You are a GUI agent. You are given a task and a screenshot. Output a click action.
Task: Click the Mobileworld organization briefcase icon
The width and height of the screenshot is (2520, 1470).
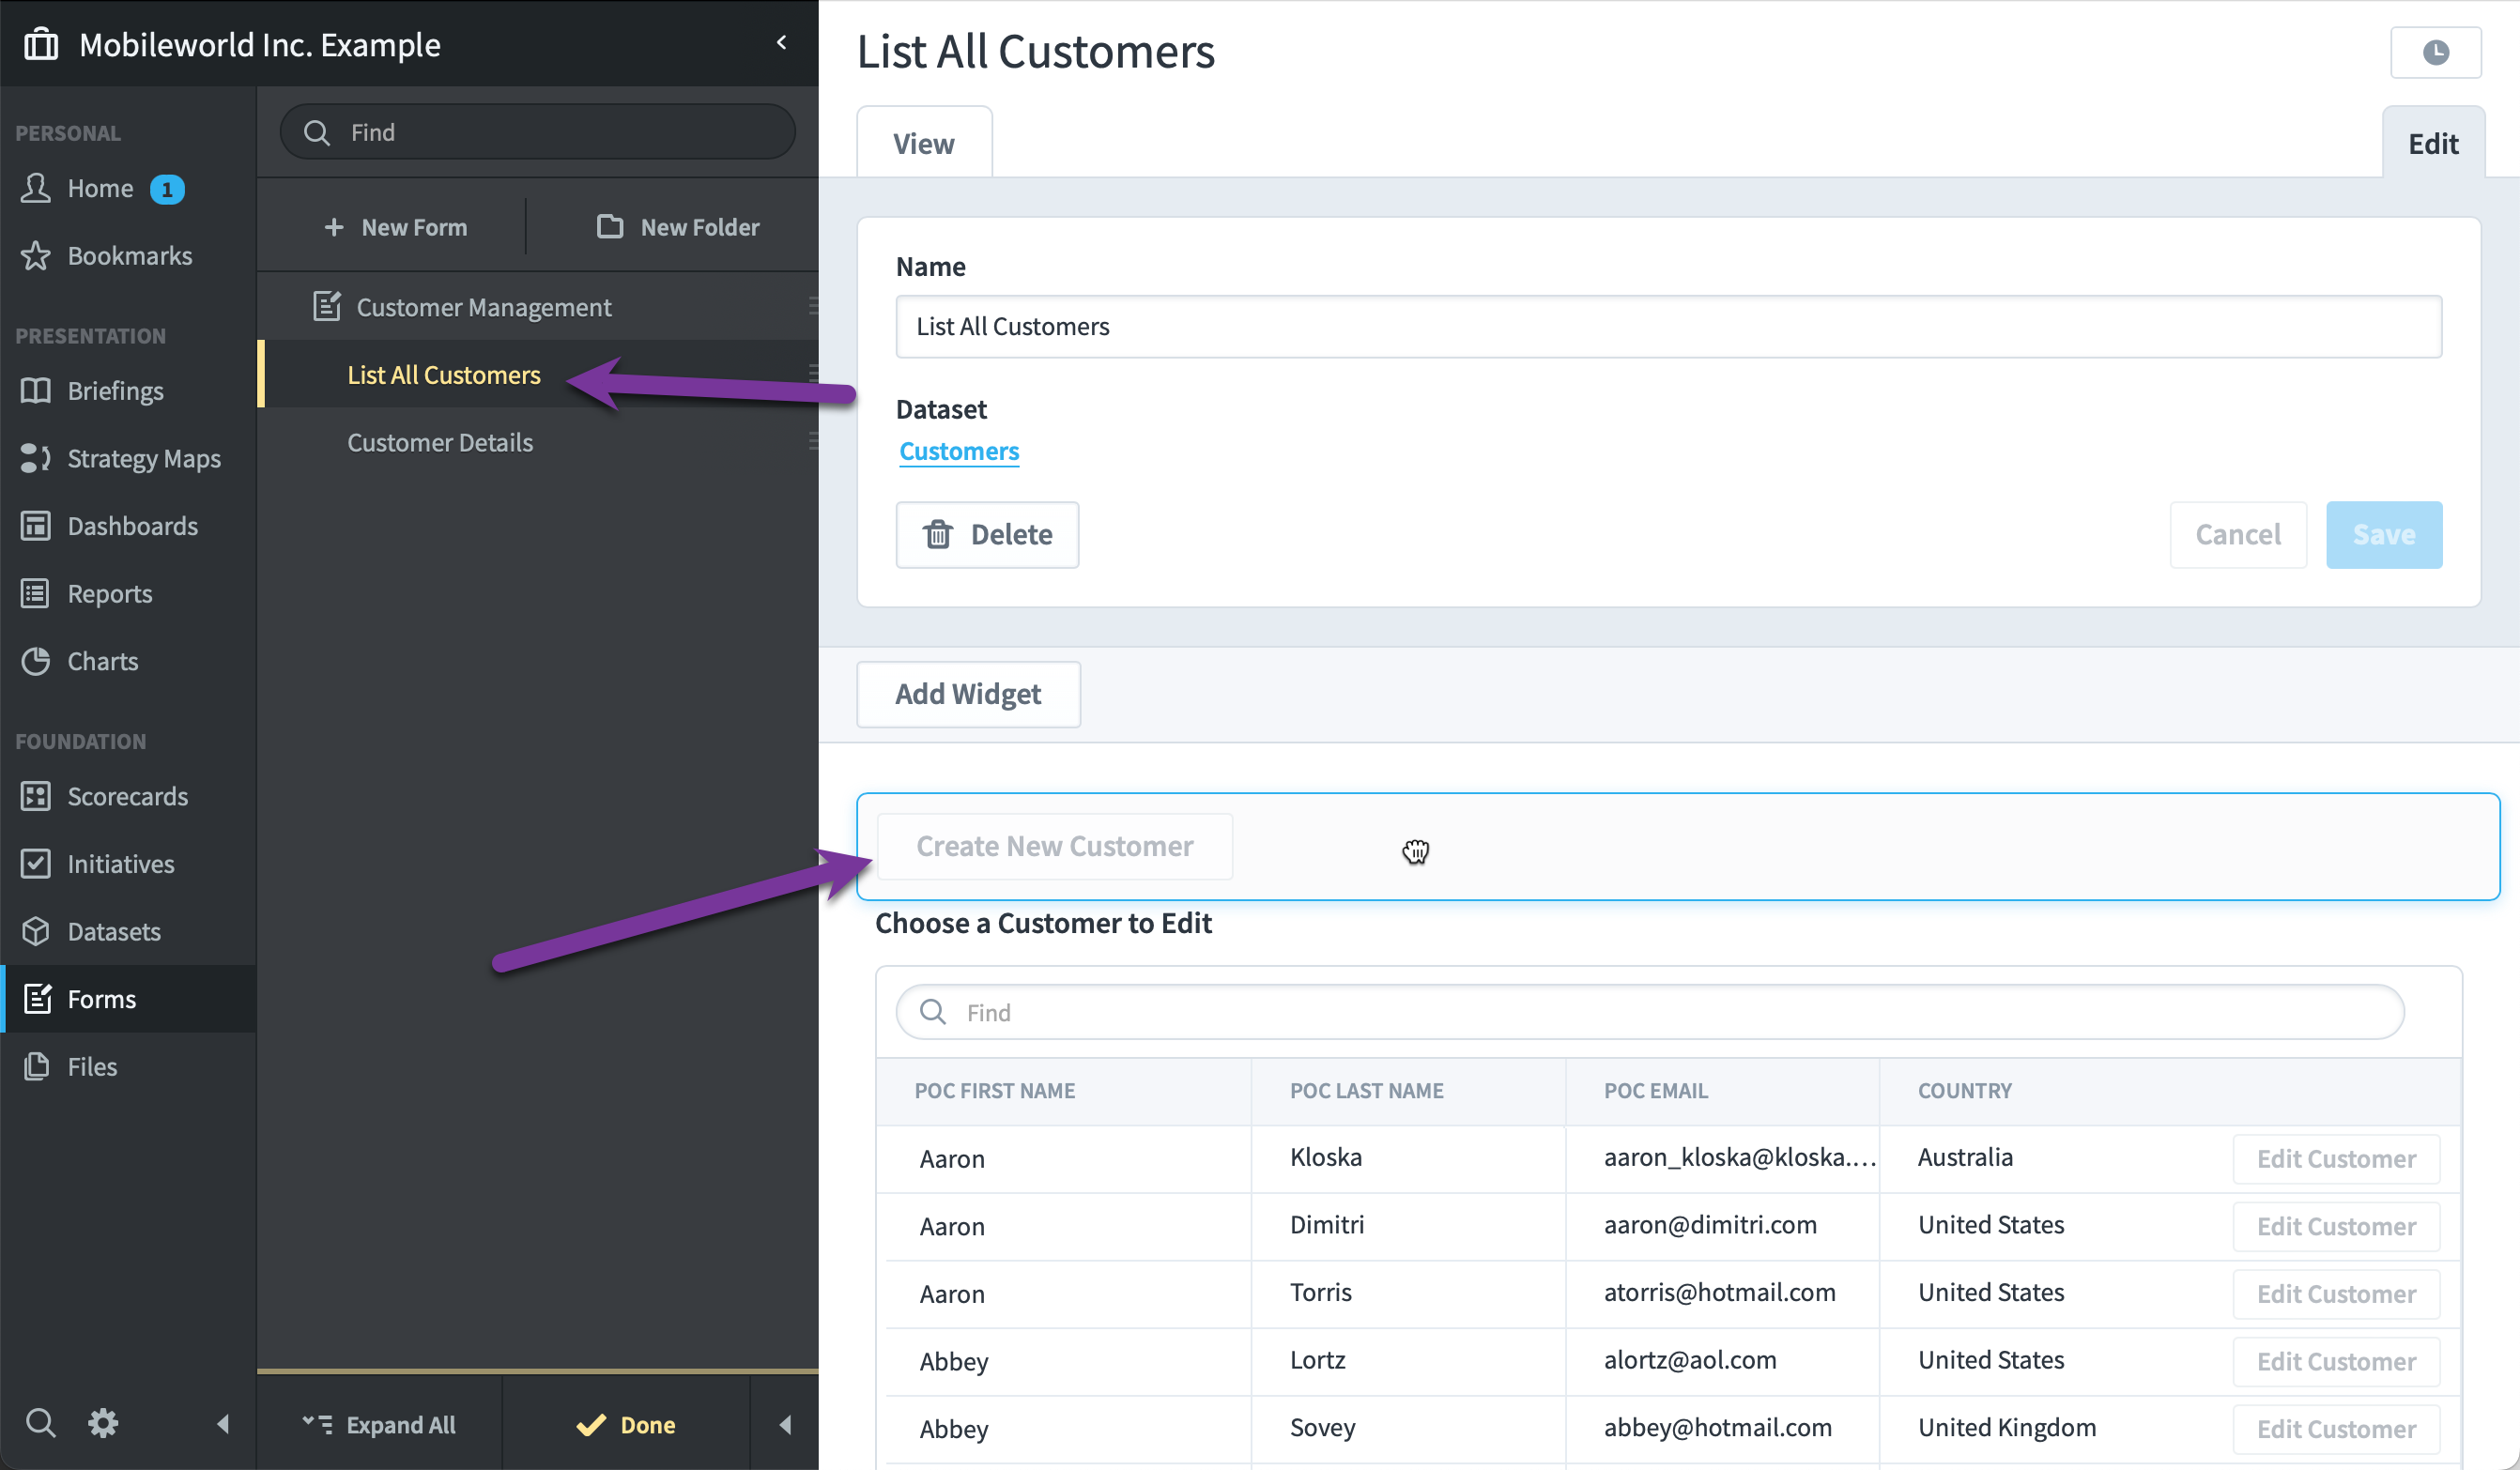point(41,44)
